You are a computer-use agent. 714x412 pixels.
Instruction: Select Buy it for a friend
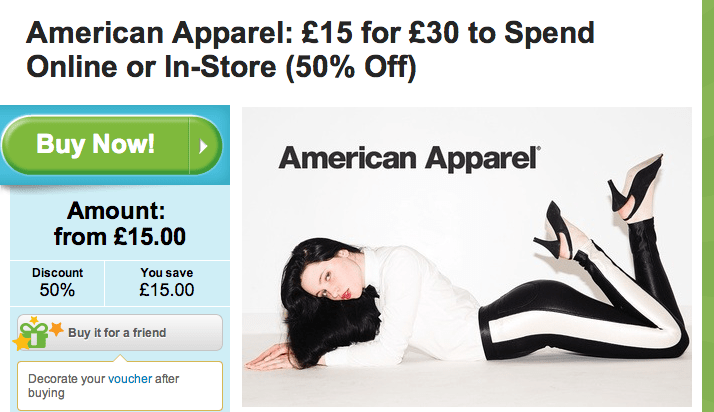tap(120, 333)
